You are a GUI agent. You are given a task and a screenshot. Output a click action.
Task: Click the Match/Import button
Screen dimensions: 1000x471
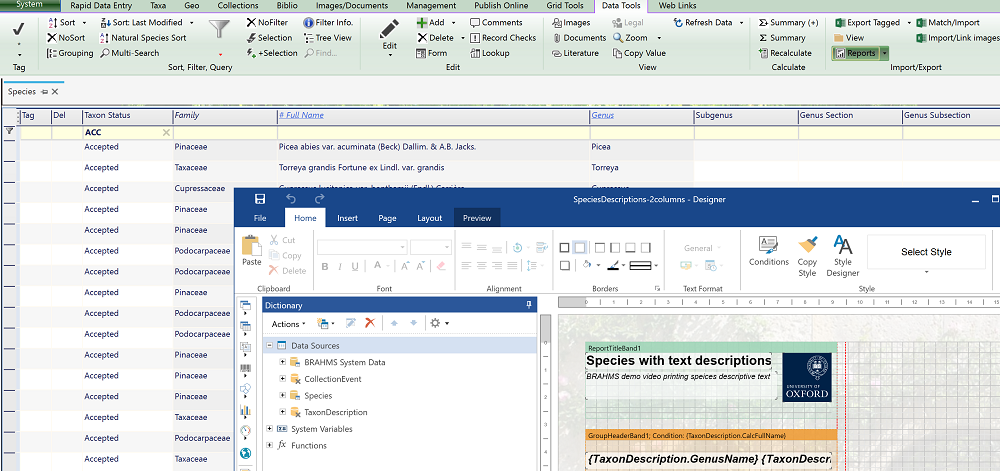(948, 22)
